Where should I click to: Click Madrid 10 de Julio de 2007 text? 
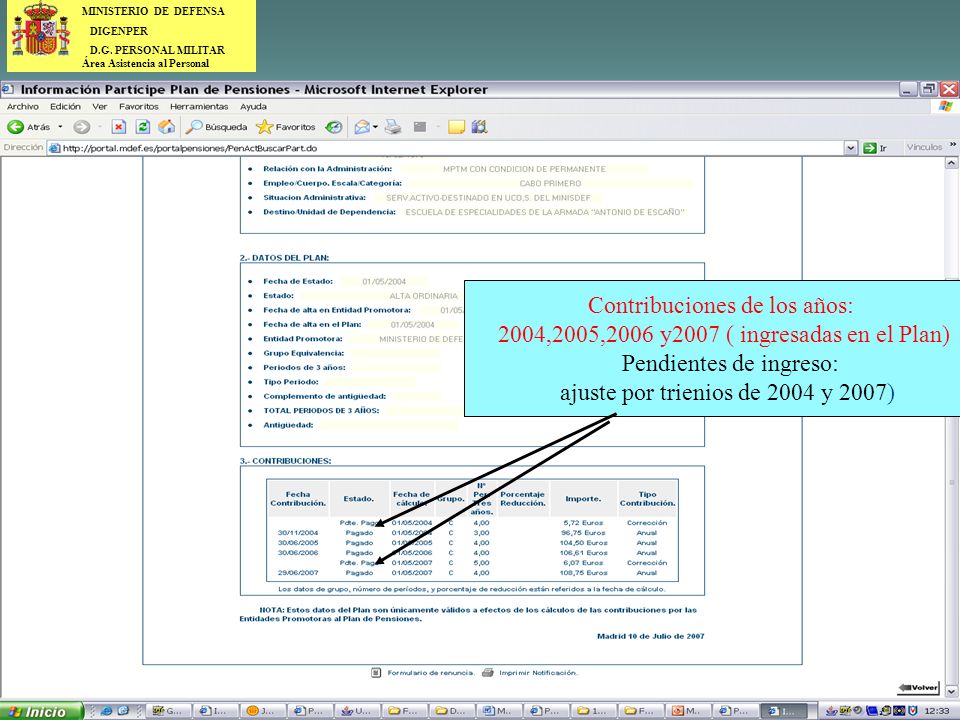pyautogui.click(x=650, y=636)
